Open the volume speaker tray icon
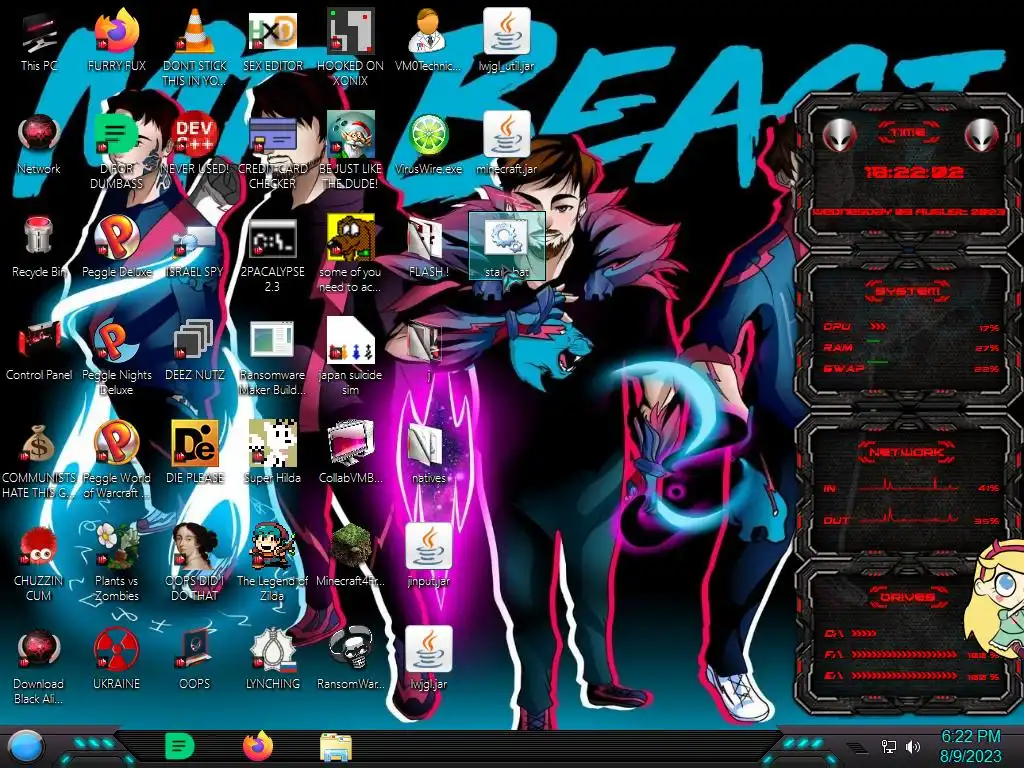 point(913,746)
